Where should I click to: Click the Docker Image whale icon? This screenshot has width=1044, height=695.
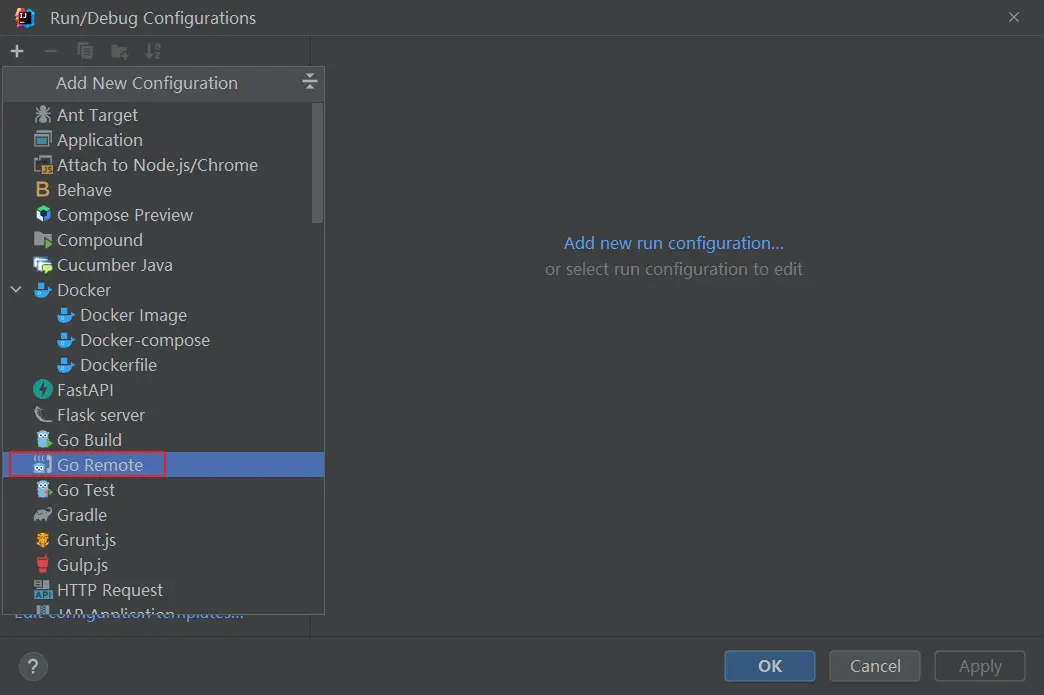pos(65,315)
